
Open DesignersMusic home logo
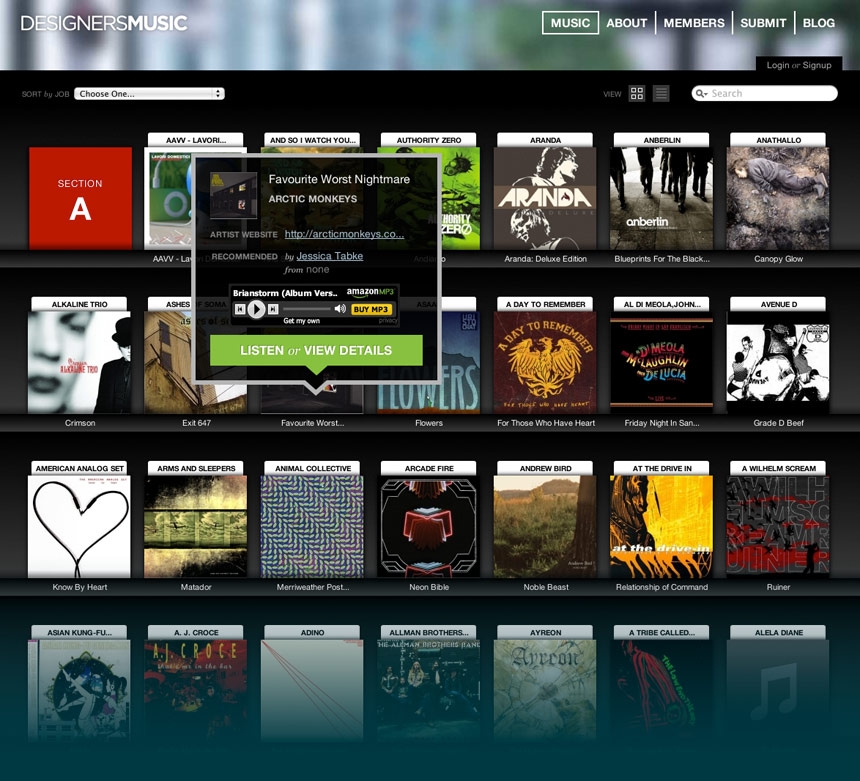[104, 23]
